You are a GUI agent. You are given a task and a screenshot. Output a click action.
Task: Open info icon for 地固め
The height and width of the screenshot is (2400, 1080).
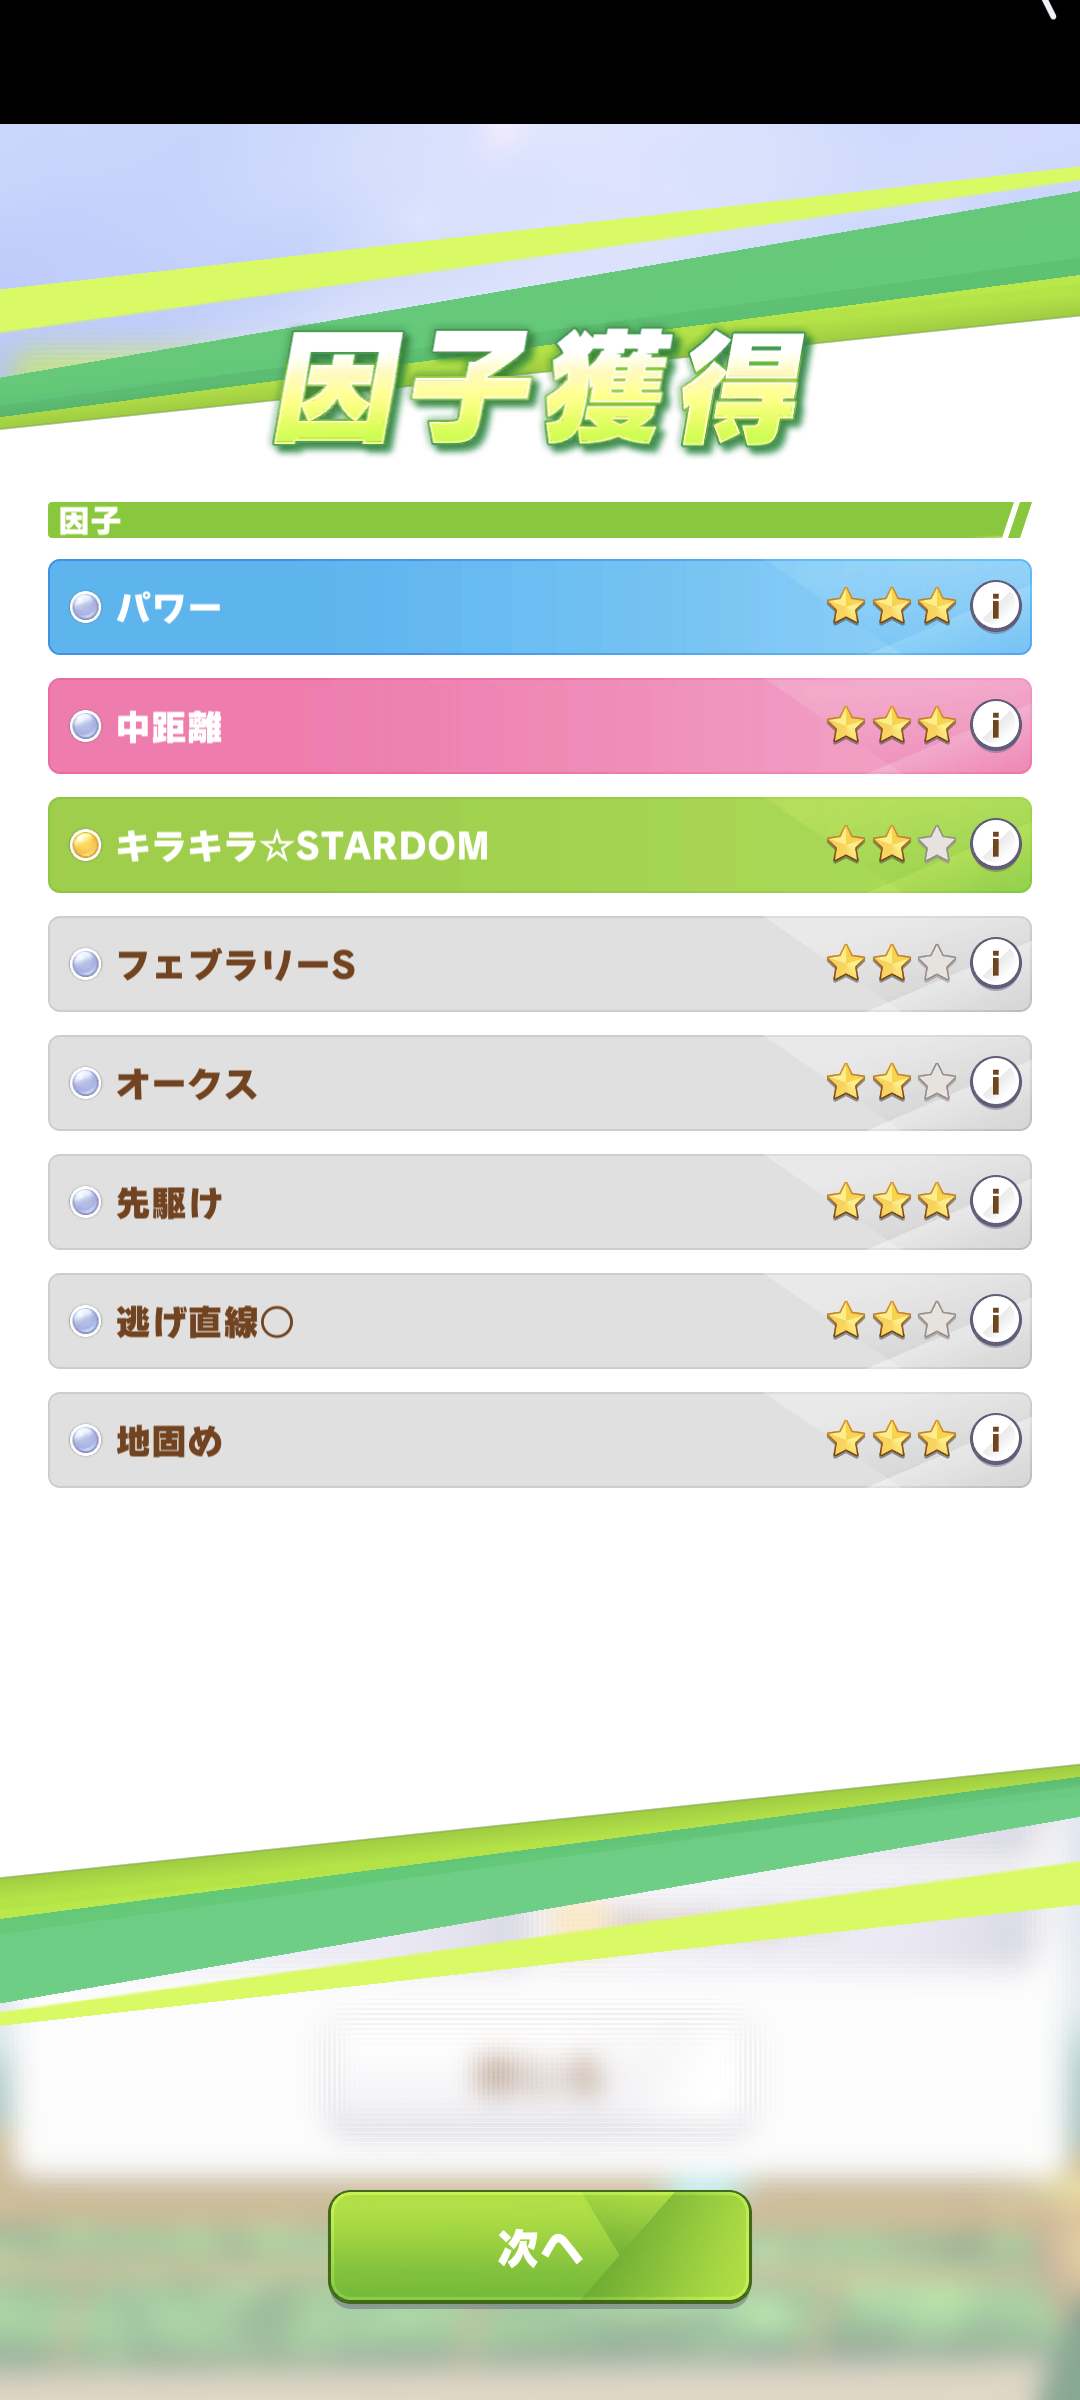coord(995,1439)
